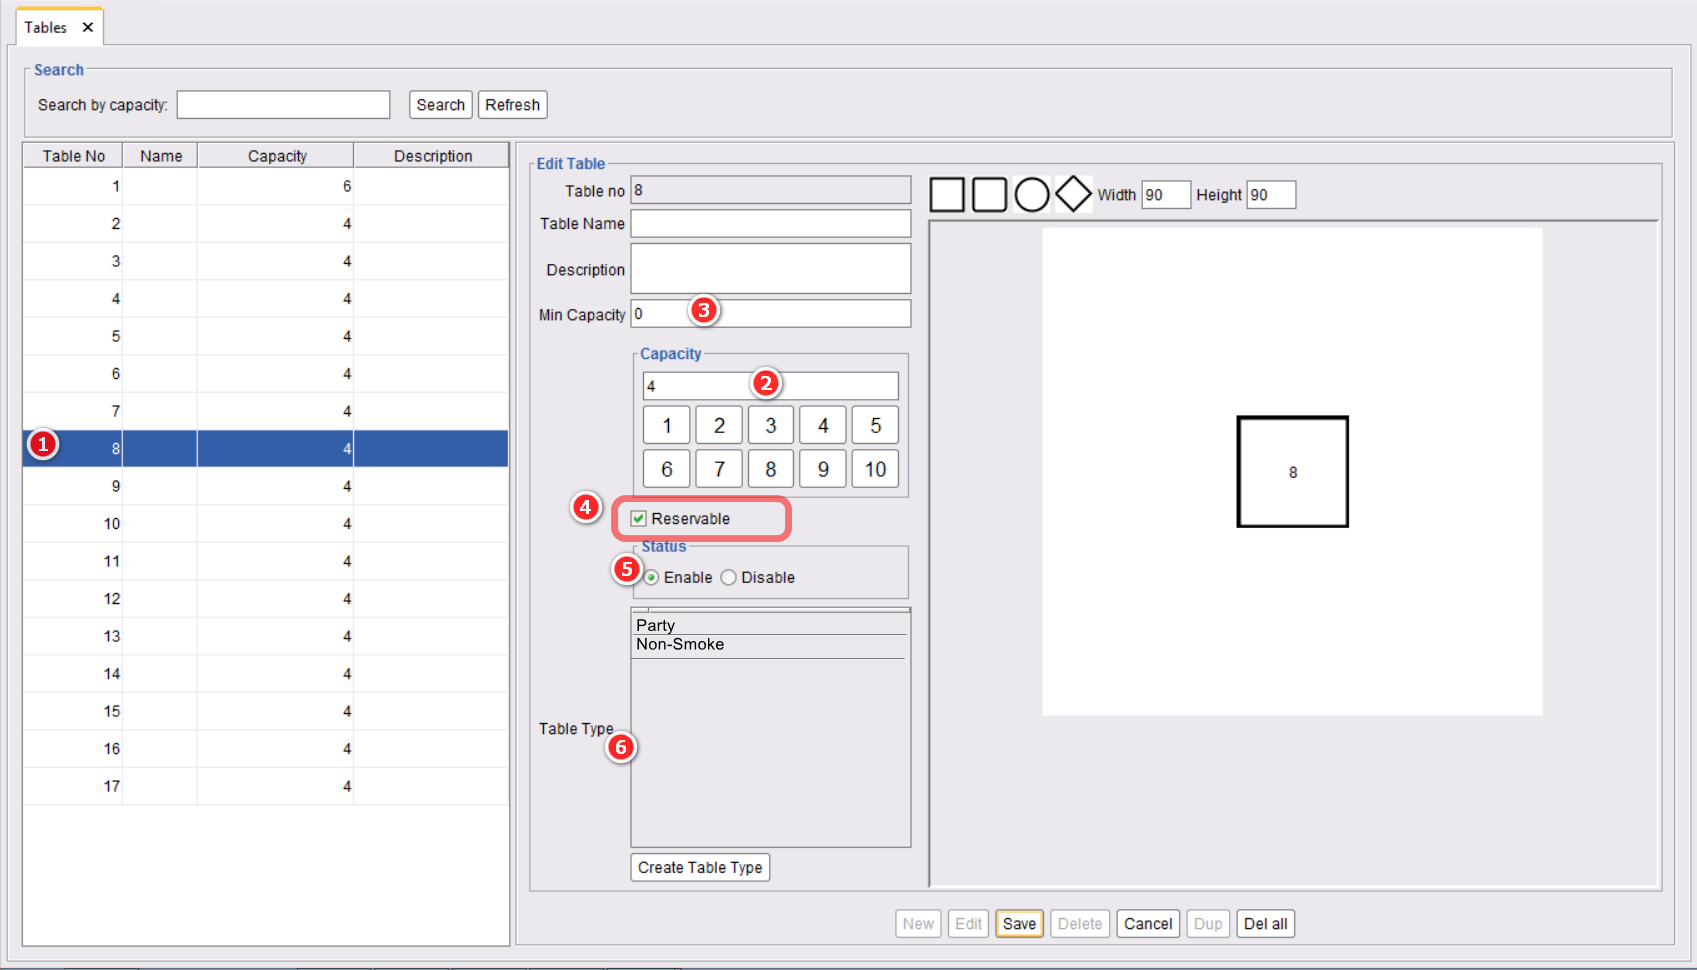Set capacity with keypad button 4

coord(823,425)
